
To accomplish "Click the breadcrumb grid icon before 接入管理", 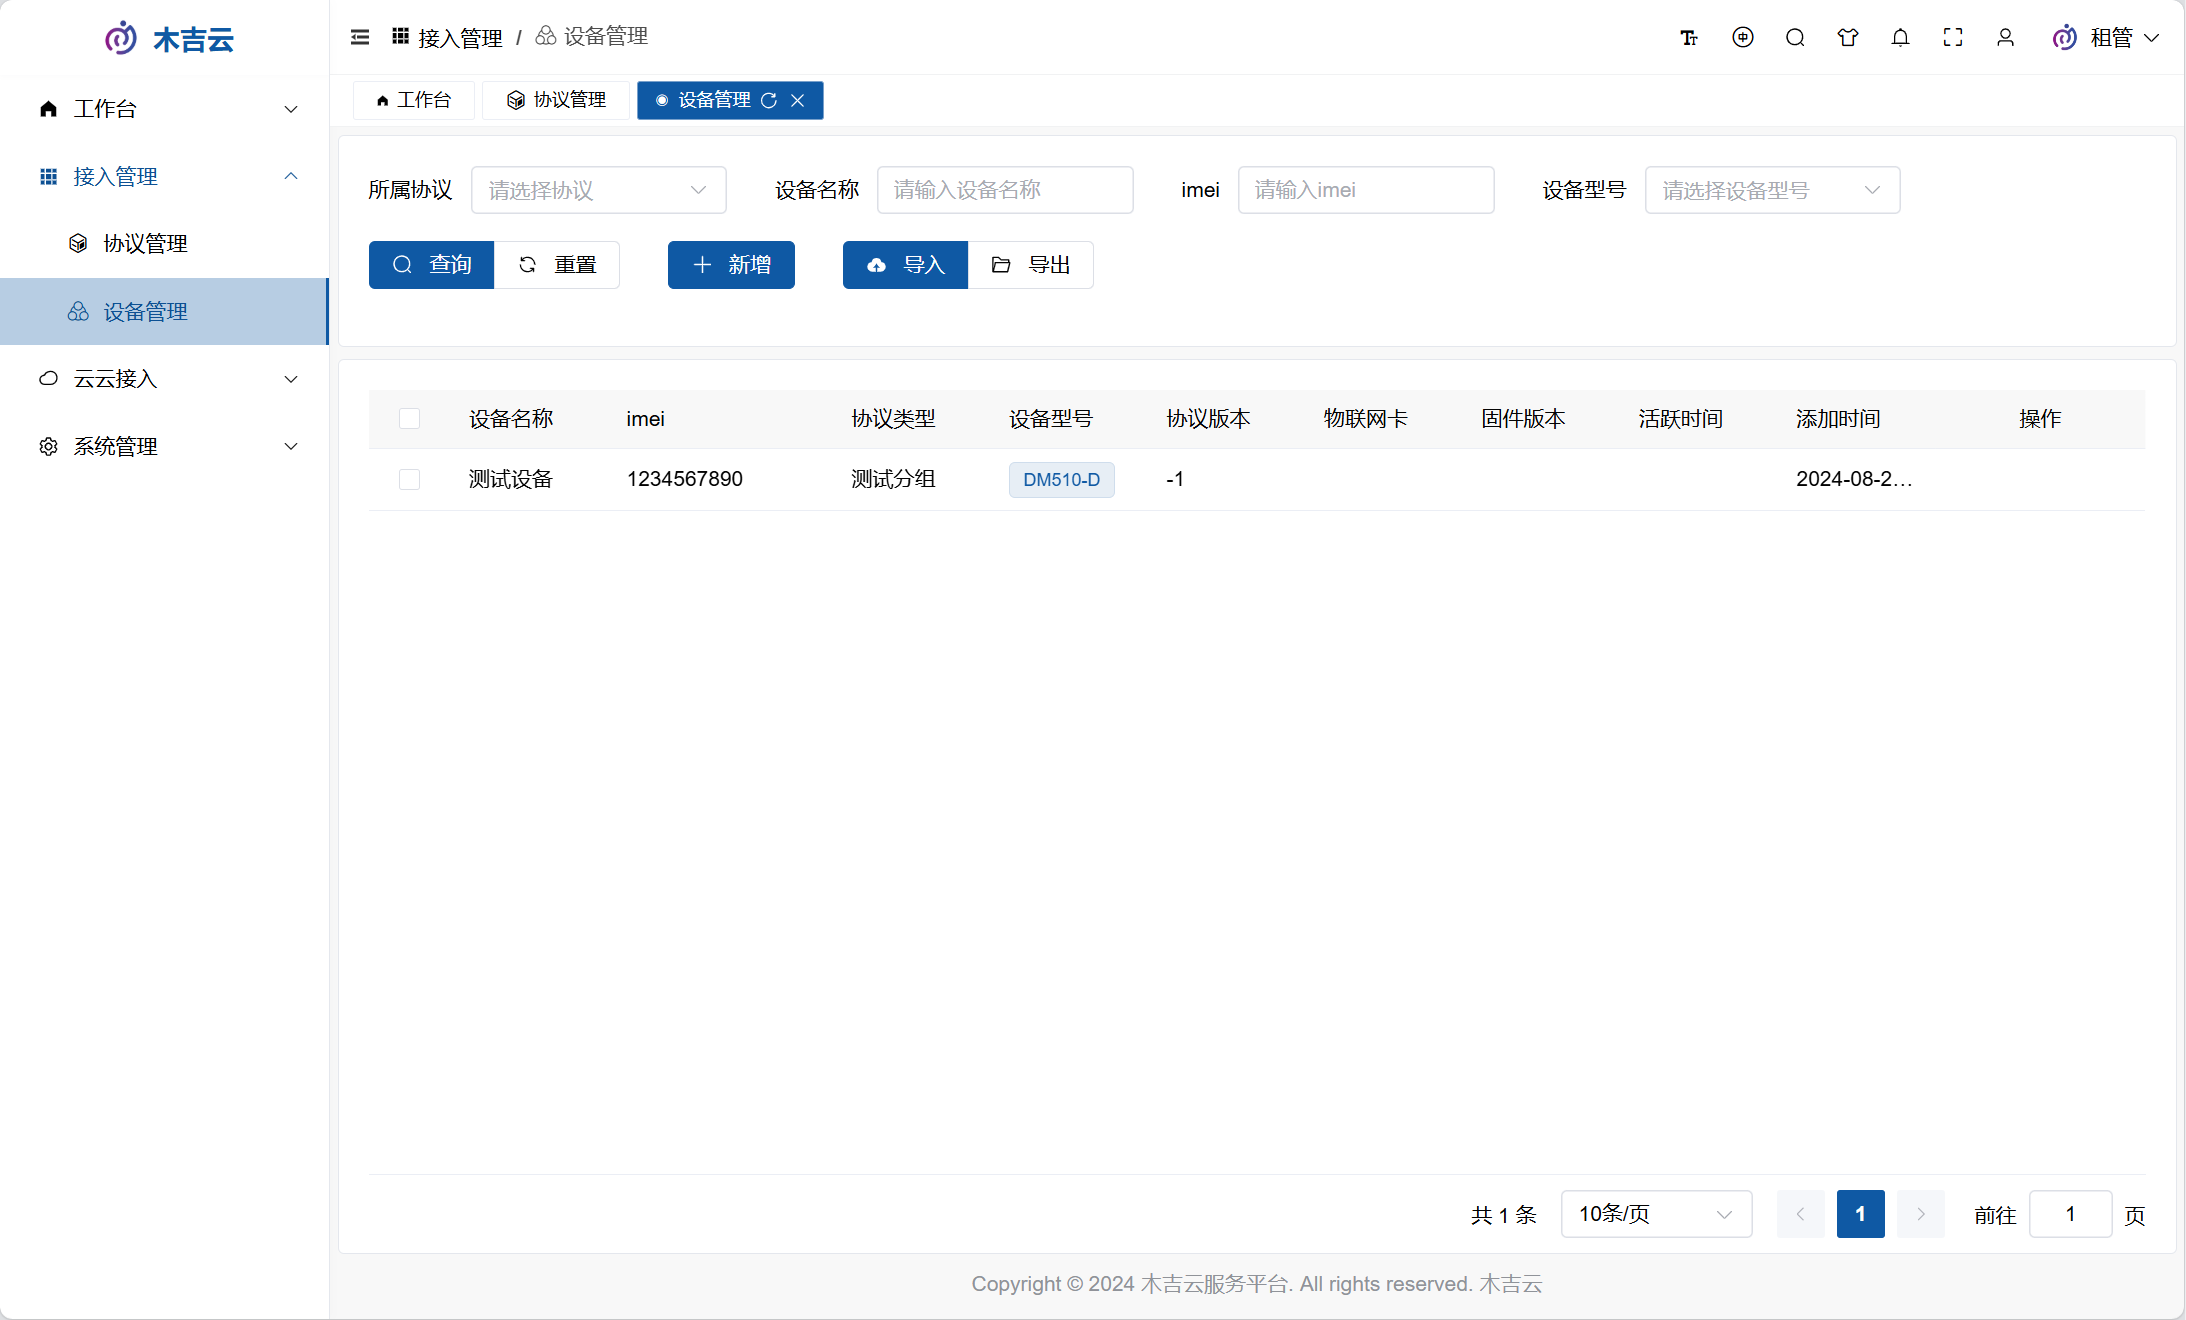I will coord(400,36).
